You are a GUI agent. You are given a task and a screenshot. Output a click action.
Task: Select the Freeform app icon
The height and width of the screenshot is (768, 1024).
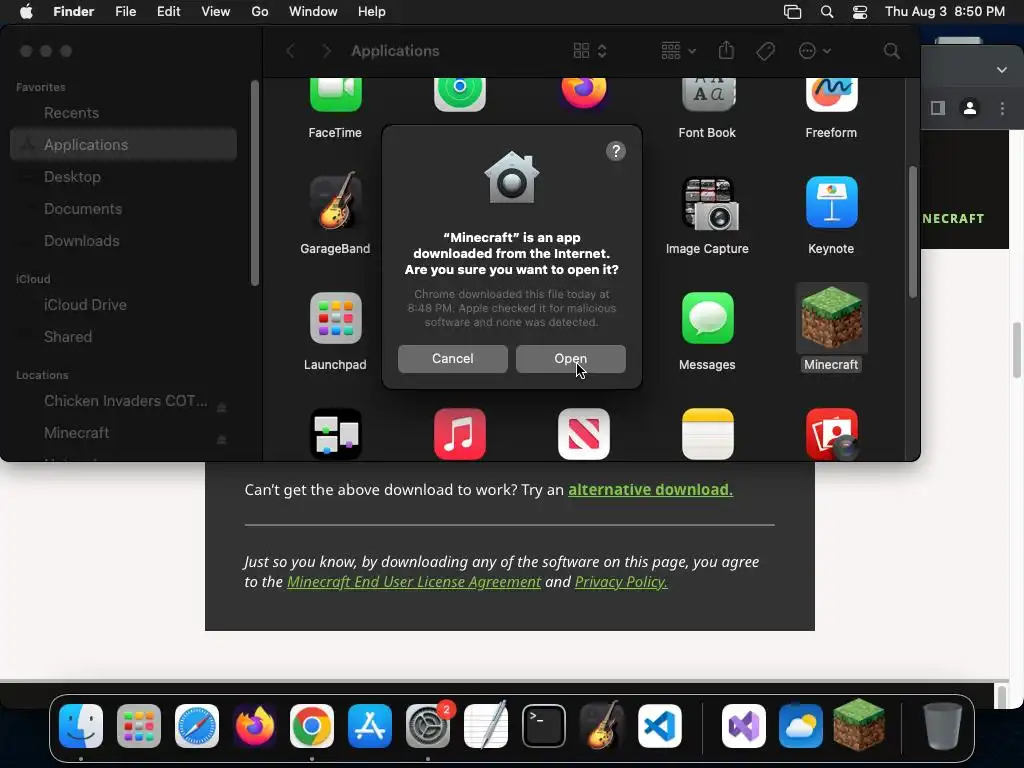831,95
